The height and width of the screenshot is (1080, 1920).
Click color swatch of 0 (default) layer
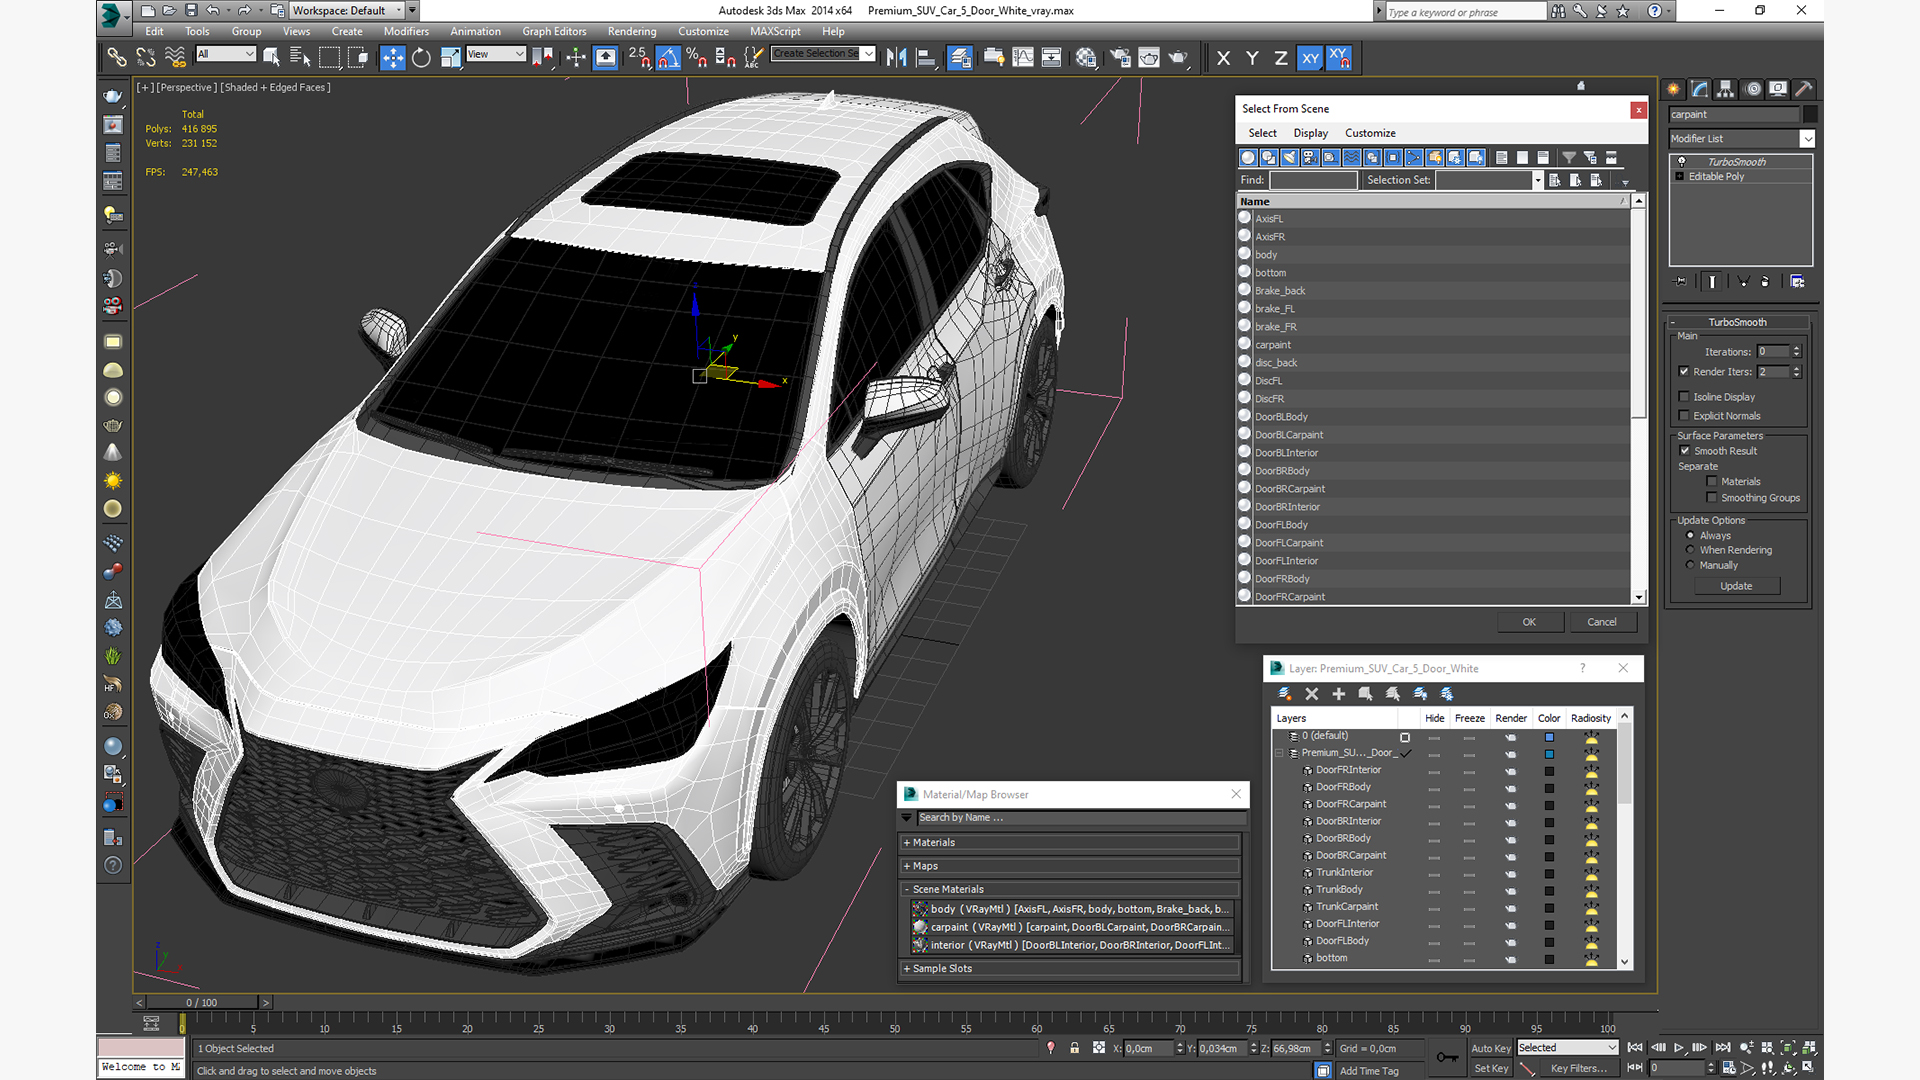coord(1549,737)
